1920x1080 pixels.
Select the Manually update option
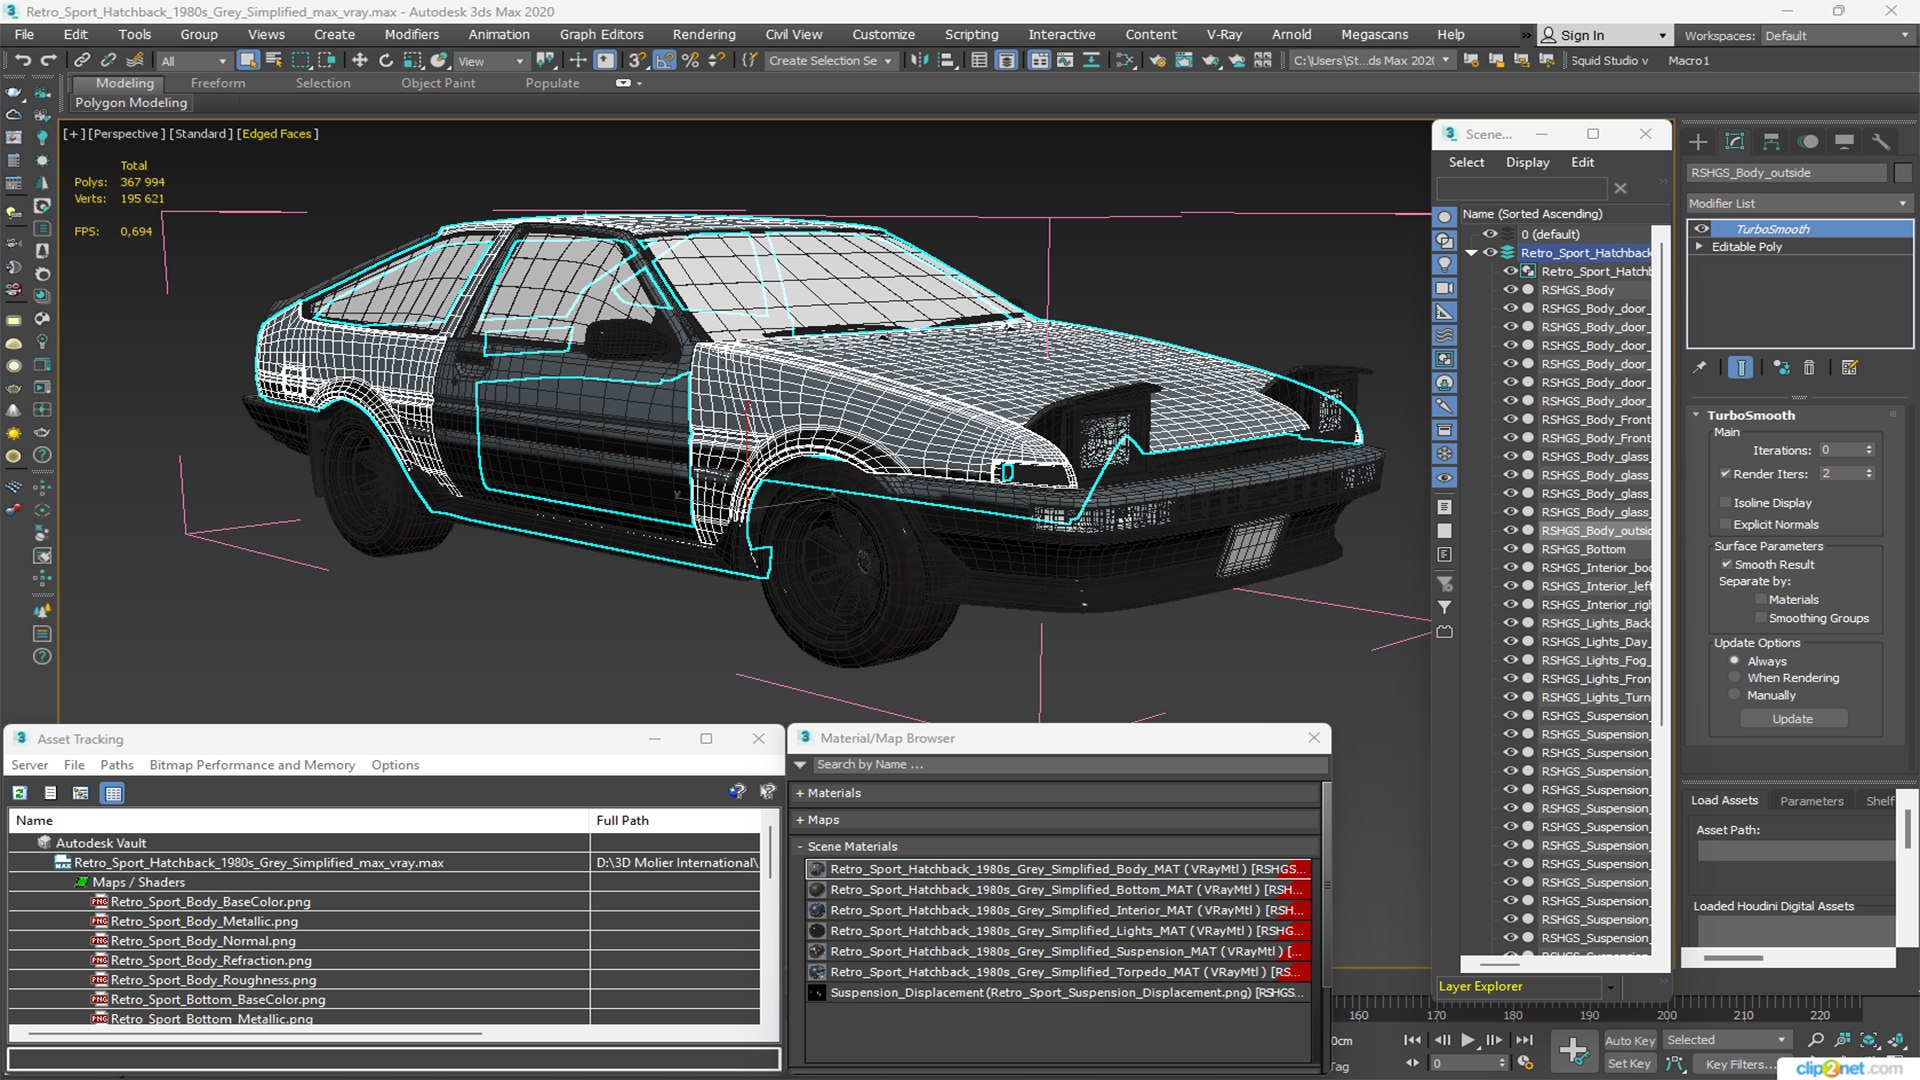[1735, 695]
